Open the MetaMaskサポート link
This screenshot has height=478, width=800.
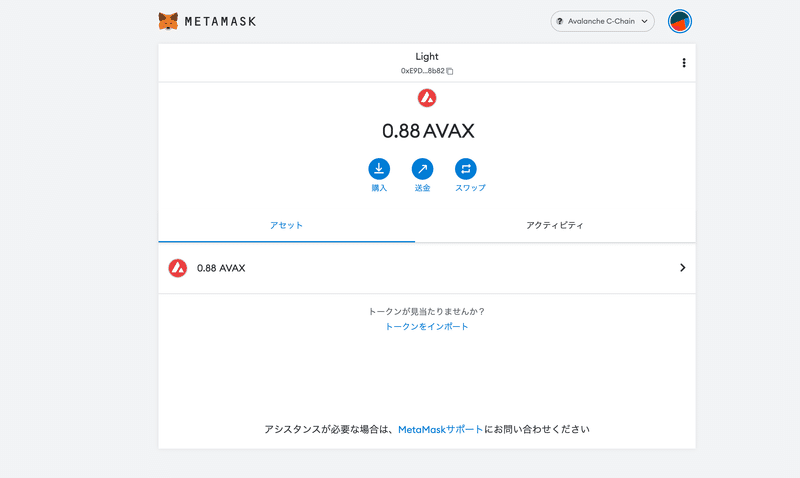[x=440, y=430]
